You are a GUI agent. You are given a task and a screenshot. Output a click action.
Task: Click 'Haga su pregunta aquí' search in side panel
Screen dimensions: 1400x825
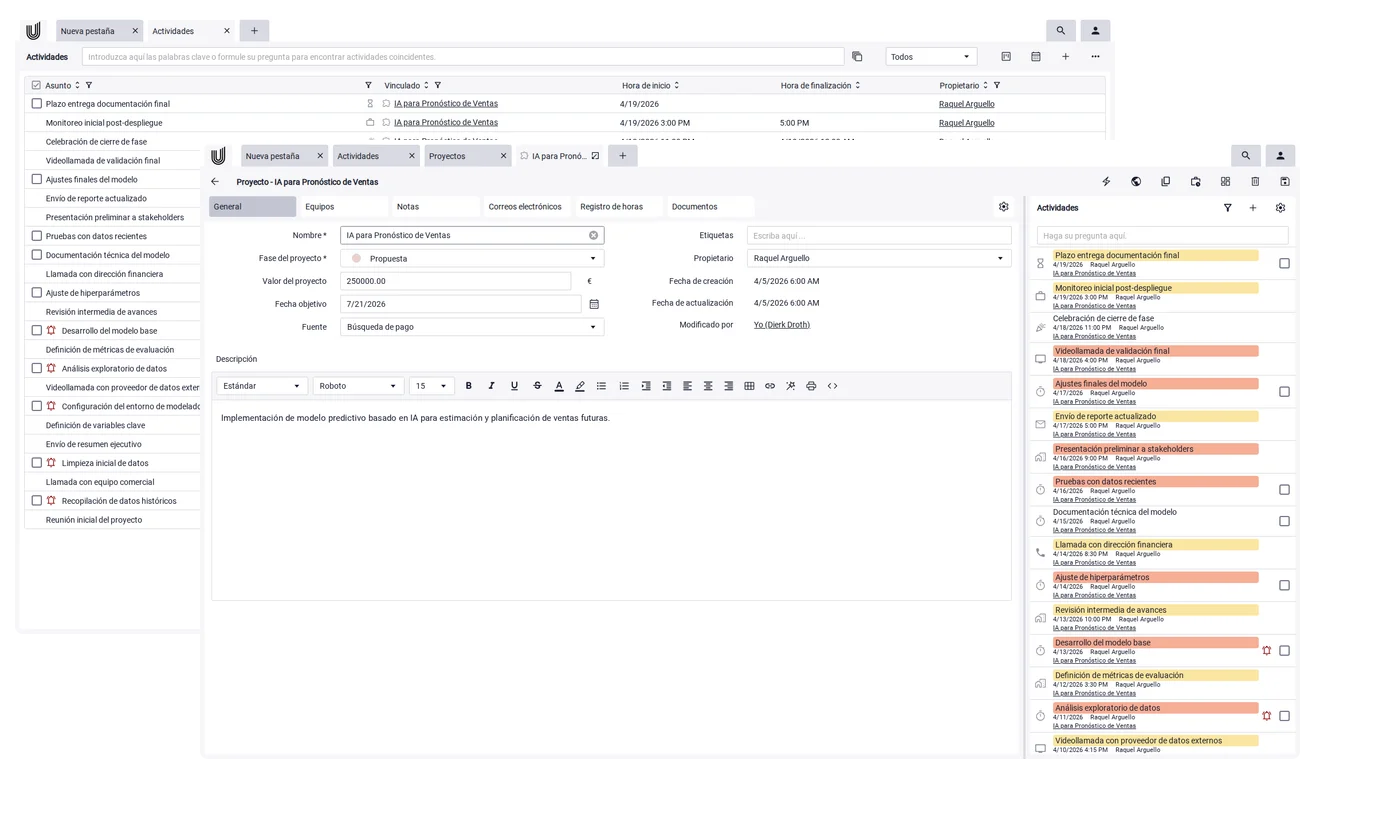1162,236
